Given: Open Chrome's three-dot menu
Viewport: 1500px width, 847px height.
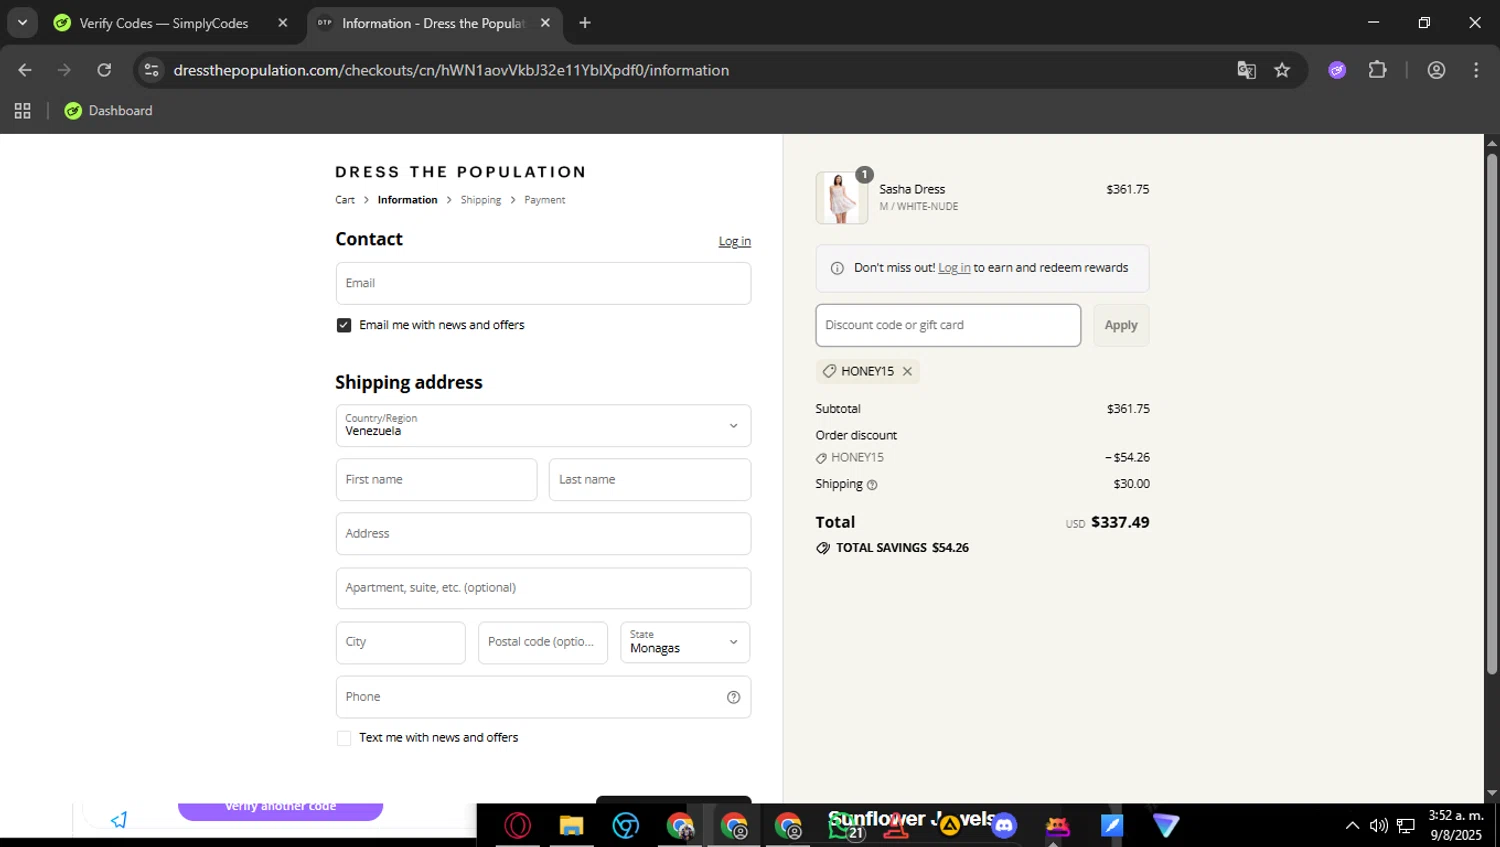Looking at the screenshot, I should (x=1476, y=70).
